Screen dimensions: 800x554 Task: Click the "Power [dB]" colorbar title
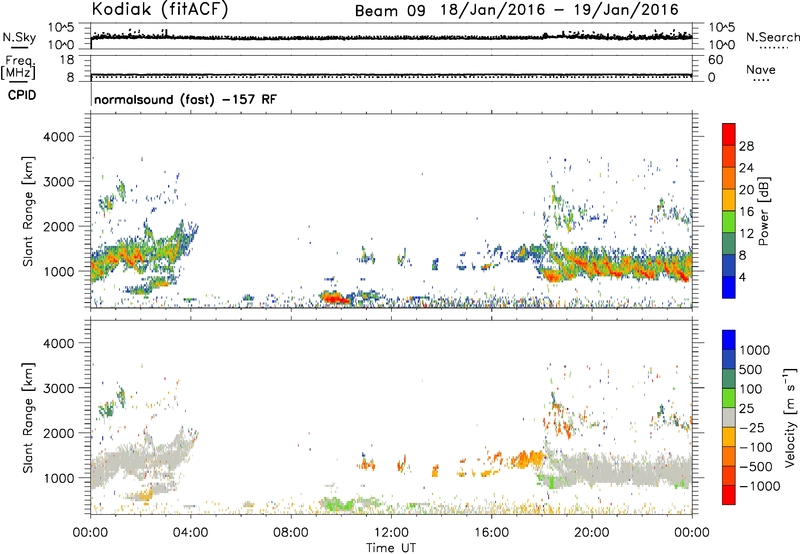click(x=764, y=211)
